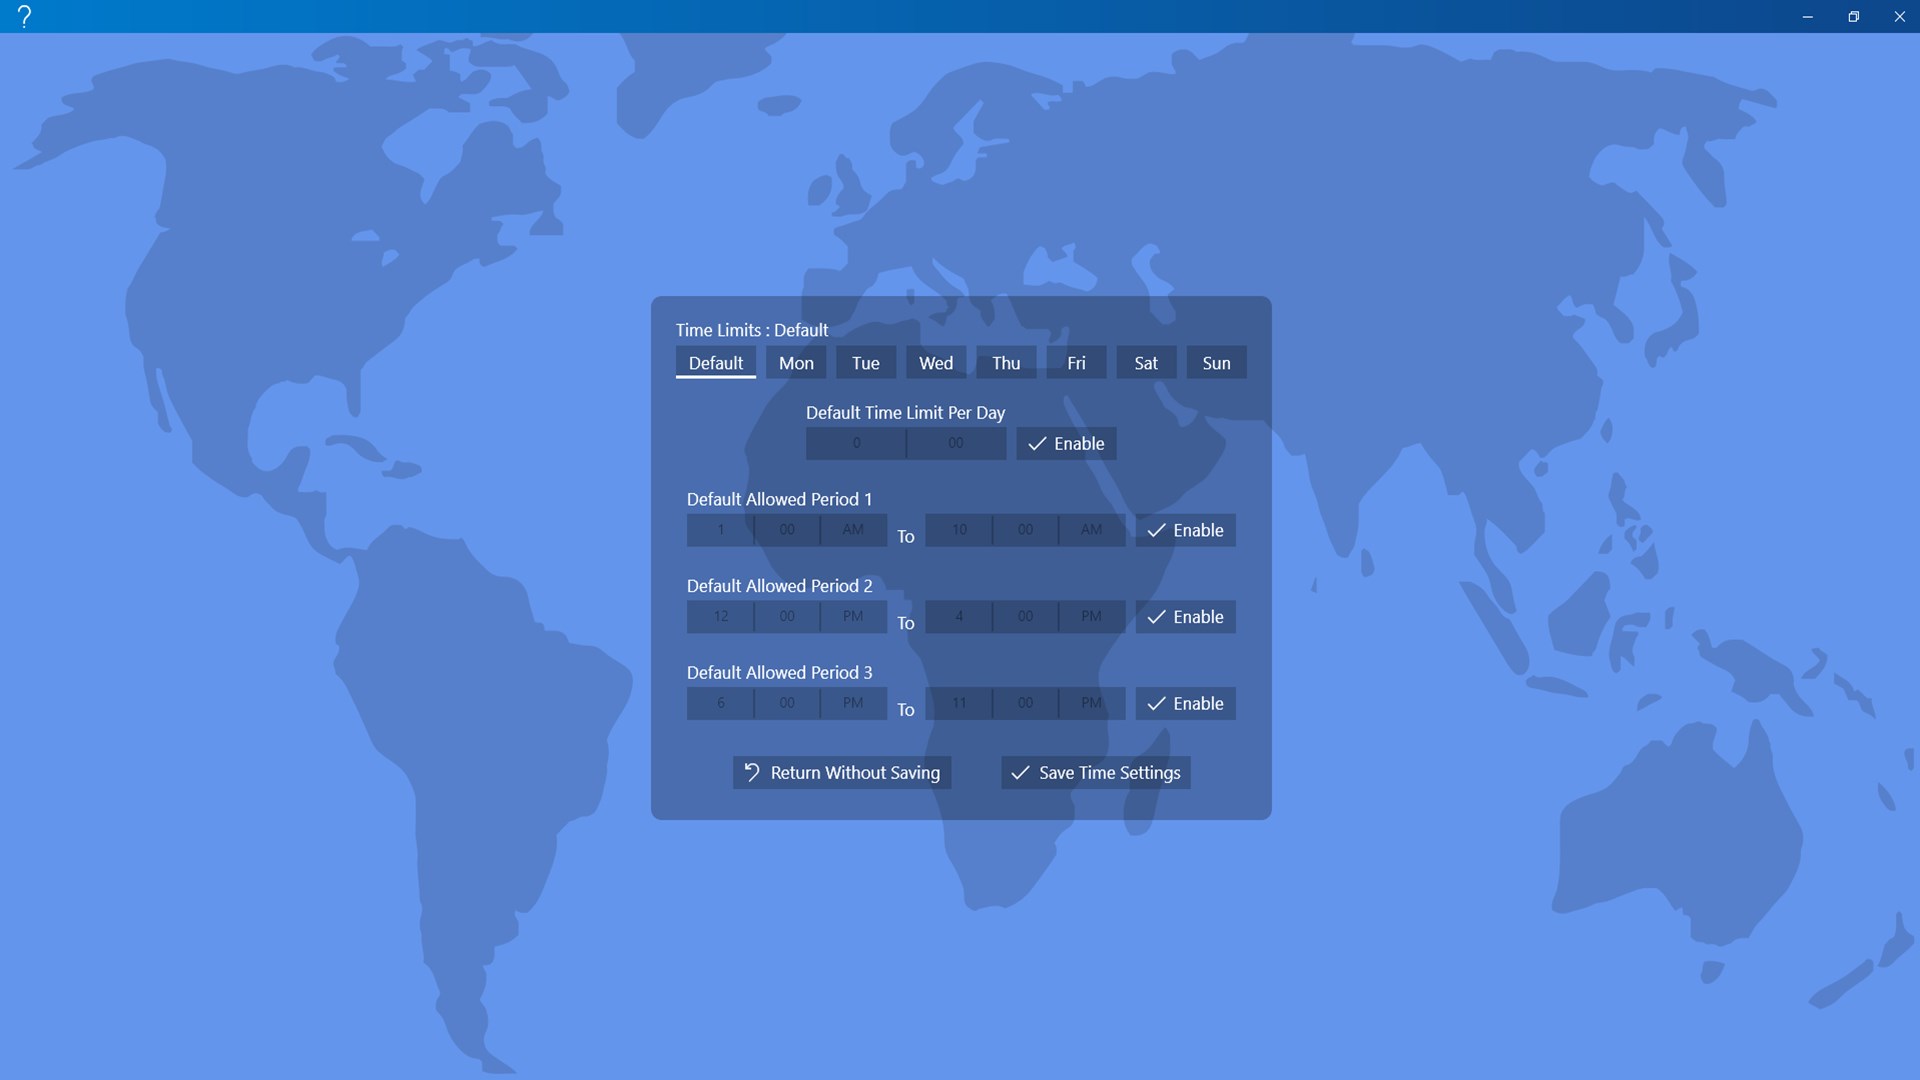This screenshot has height=1080, width=1920.
Task: Click the minimize window icon
Action: (1807, 16)
